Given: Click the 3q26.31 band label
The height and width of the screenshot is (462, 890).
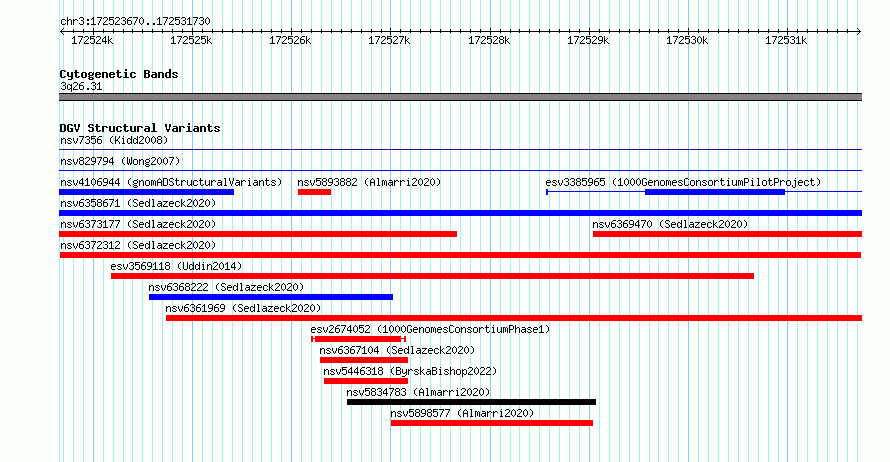Looking at the screenshot, I should coord(81,86).
